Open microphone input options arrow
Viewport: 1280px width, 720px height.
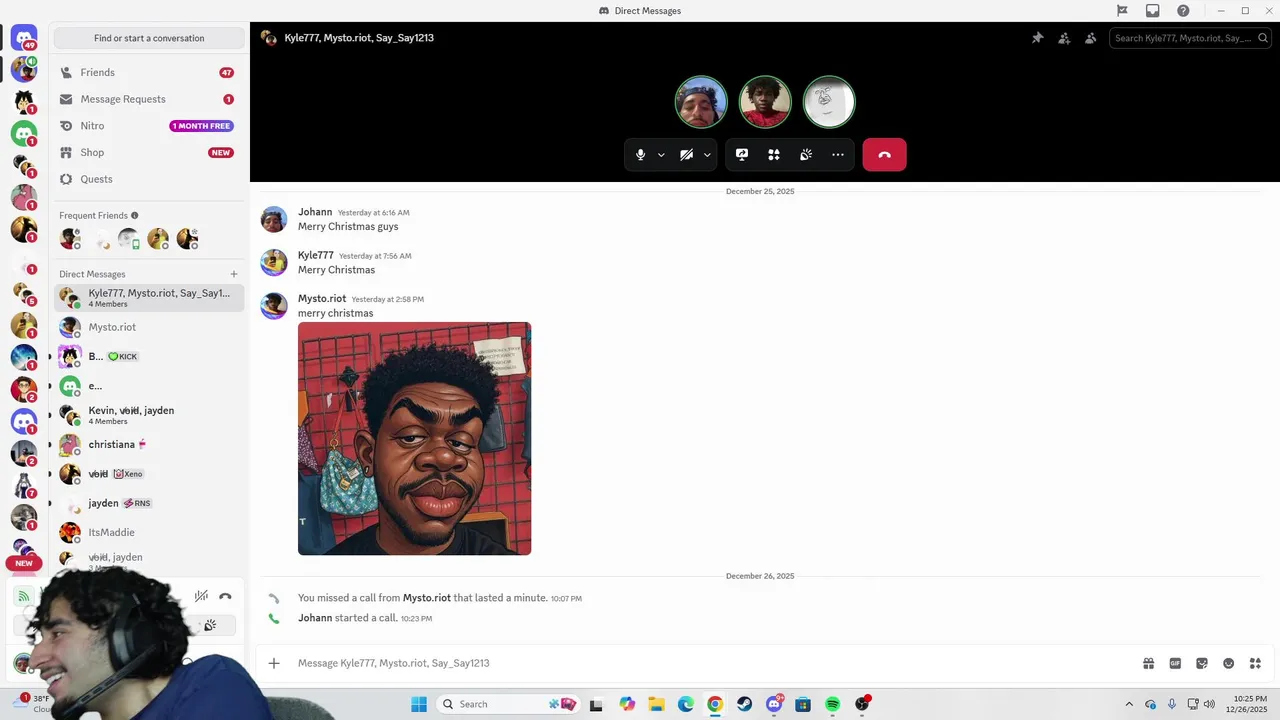pyautogui.click(x=661, y=155)
